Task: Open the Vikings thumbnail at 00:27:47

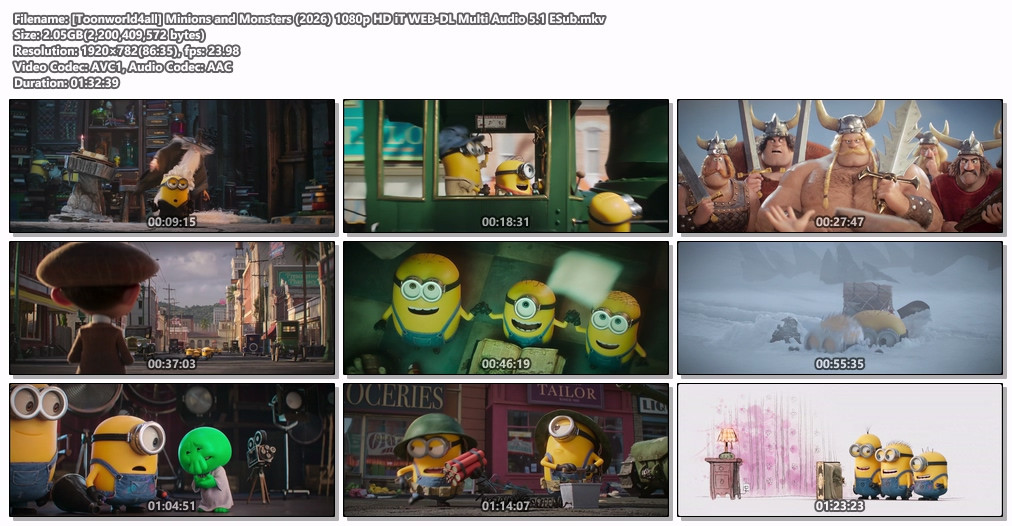Action: (840, 166)
